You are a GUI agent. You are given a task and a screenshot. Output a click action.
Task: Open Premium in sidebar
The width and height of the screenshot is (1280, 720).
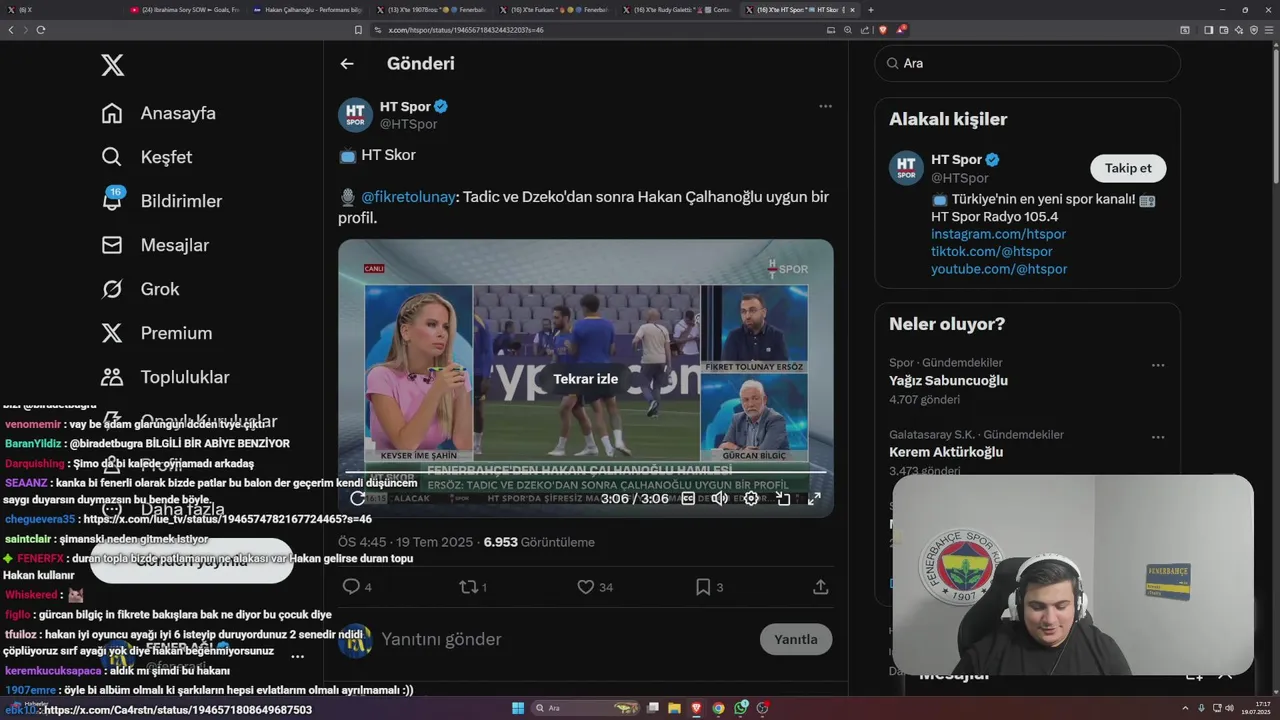[x=157, y=333]
